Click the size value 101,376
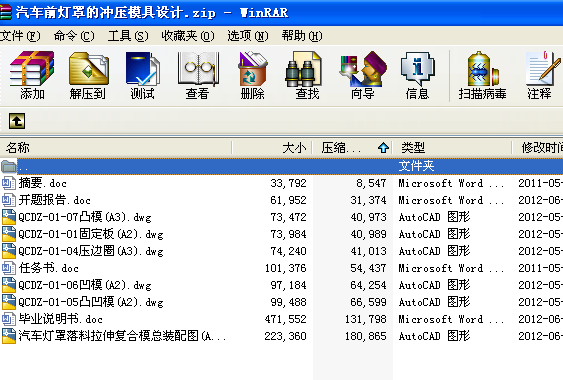The width and height of the screenshot is (563, 380). (285, 268)
